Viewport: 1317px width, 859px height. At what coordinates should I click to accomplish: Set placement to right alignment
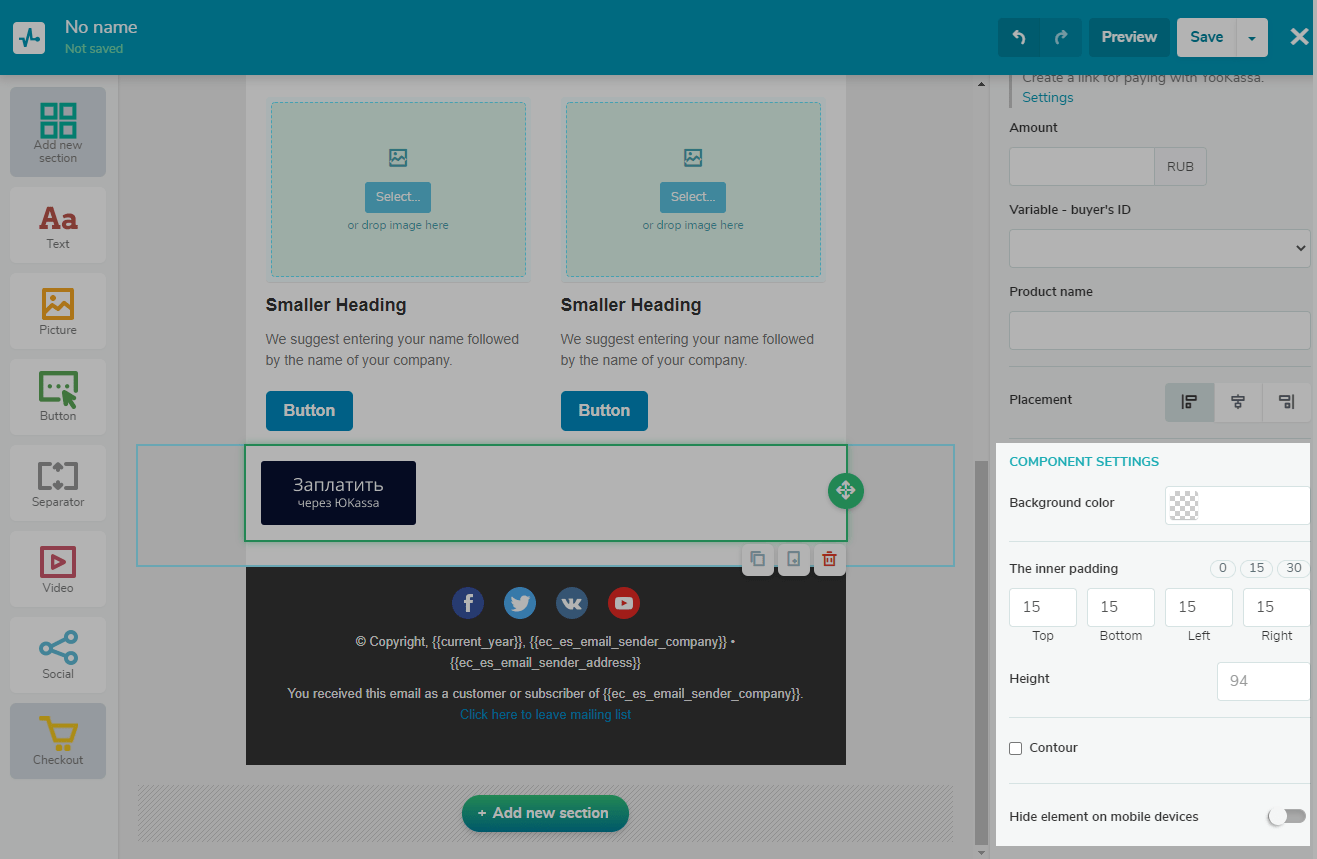[x=1286, y=402]
